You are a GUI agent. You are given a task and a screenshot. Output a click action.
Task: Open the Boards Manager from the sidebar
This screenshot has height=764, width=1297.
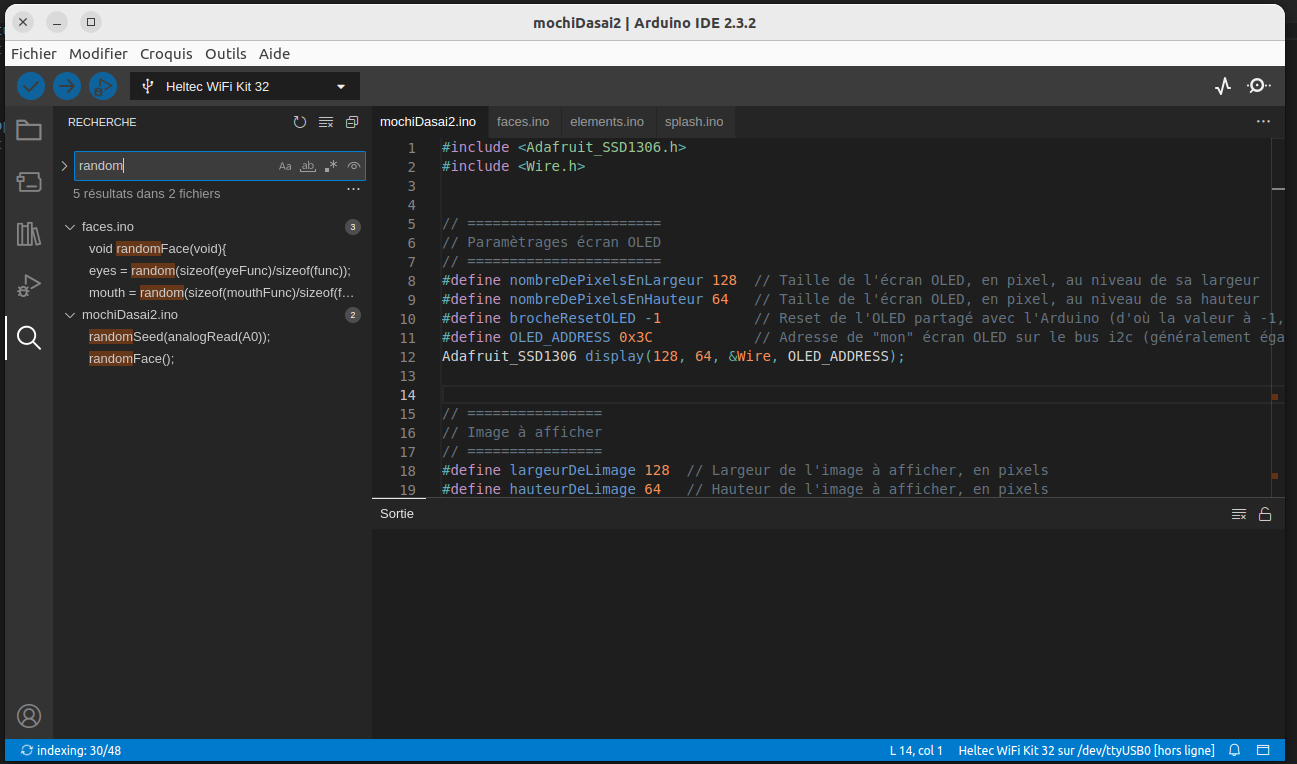click(28, 182)
